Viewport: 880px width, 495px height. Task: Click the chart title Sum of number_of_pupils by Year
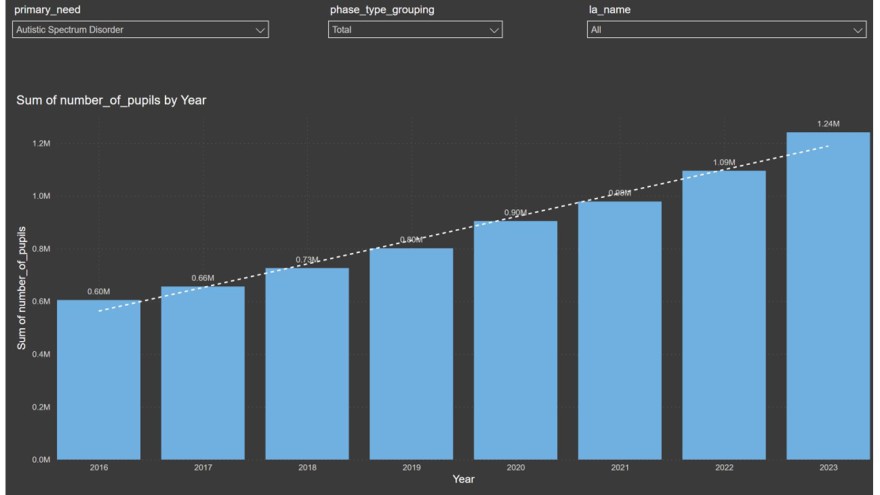click(x=111, y=101)
